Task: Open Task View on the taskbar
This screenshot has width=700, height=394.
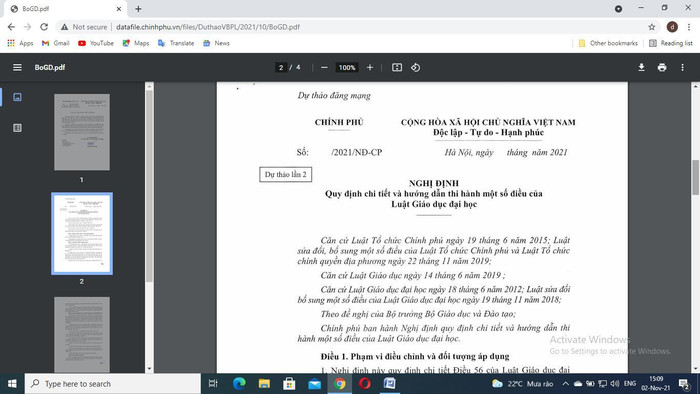Action: [213, 384]
